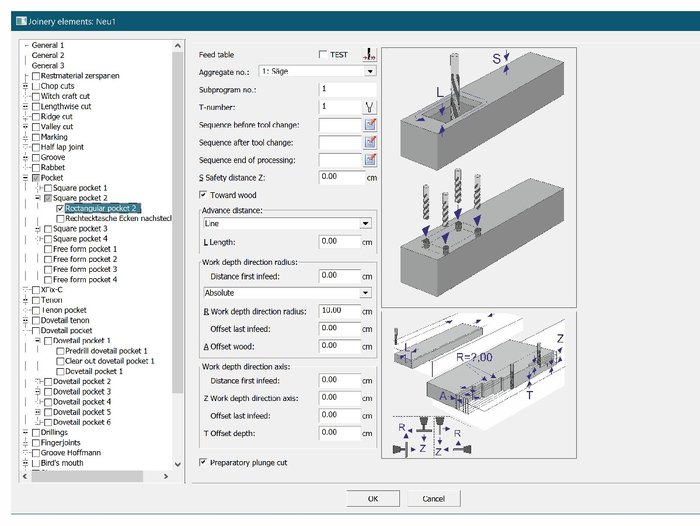Expand the Dovetail pocket 5 node
This screenshot has width=700, height=526.
[38, 412]
